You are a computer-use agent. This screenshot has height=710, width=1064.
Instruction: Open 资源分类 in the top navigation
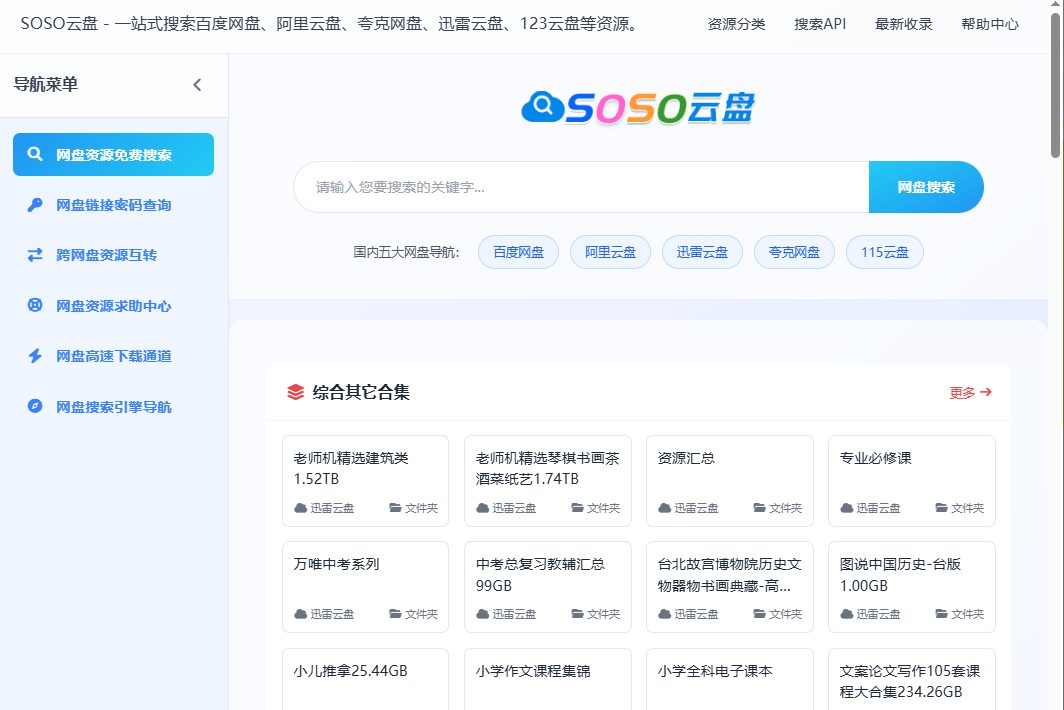(736, 24)
